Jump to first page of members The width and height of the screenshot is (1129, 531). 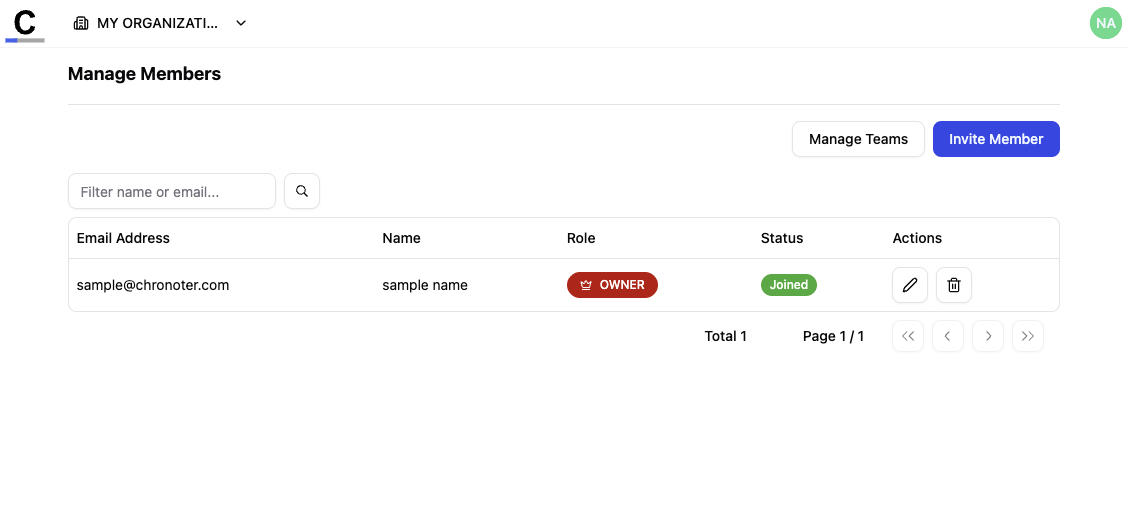[907, 336]
